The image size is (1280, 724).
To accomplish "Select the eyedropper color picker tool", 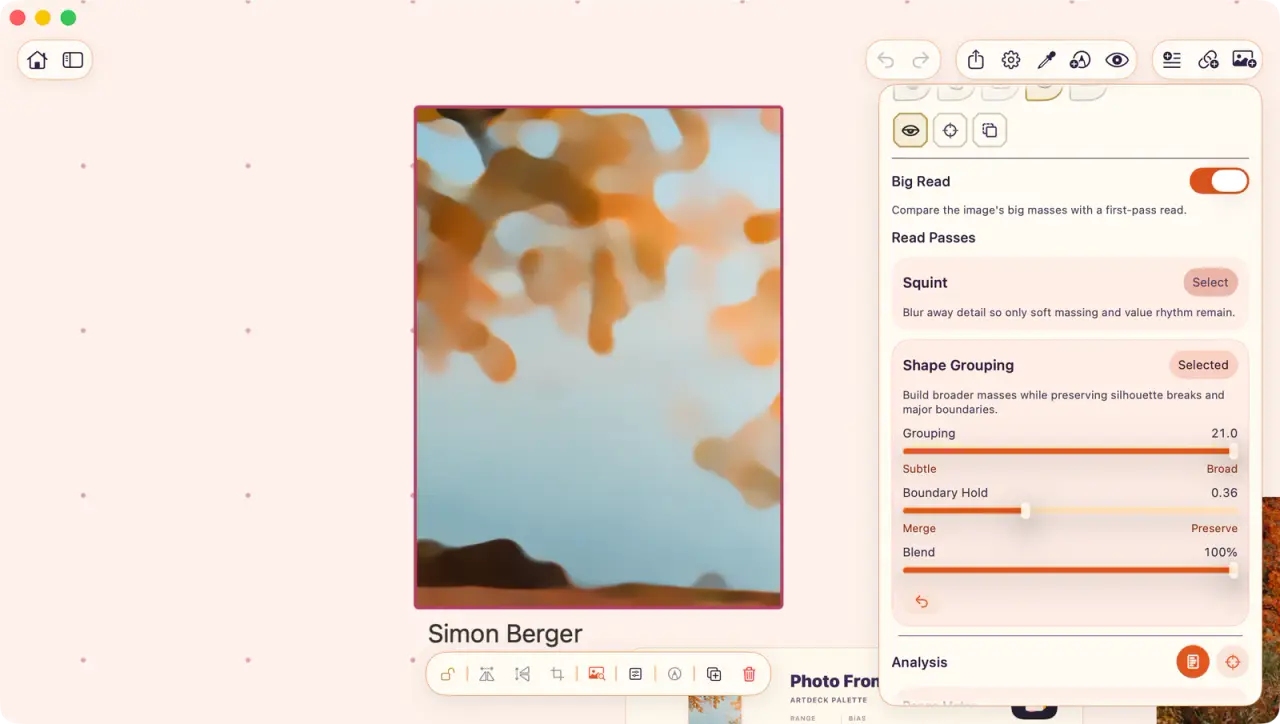I will point(1046,60).
